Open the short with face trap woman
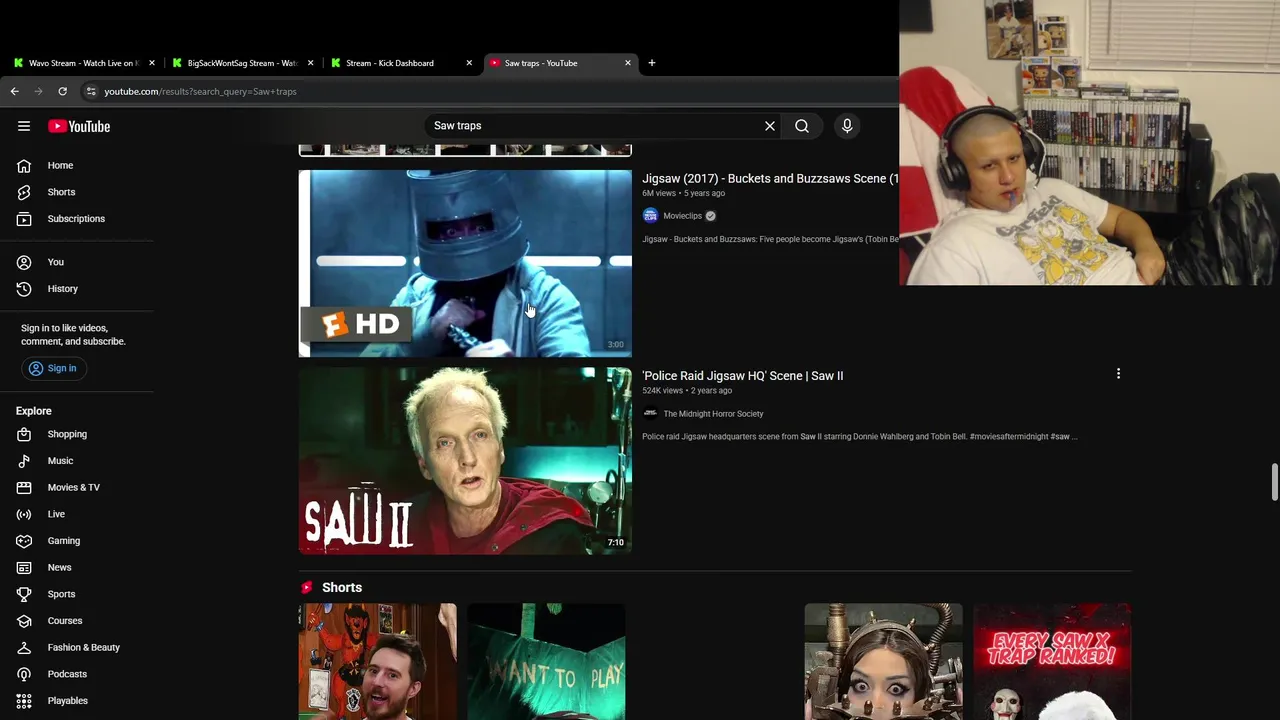Image resolution: width=1280 pixels, height=720 pixels. 884,661
